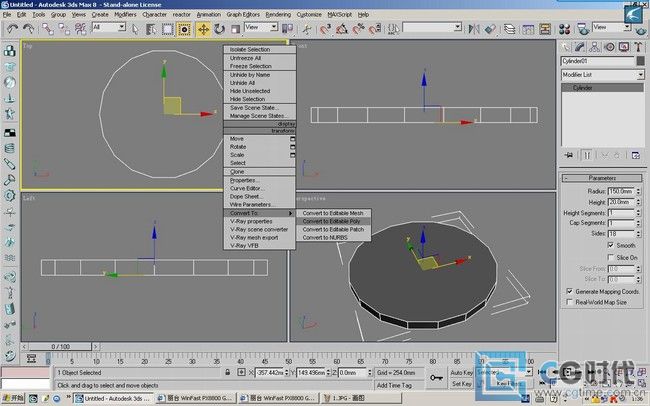Pick the Rectangular Selection Region icon
Viewport: 650px width, 406px height.
(167, 29)
